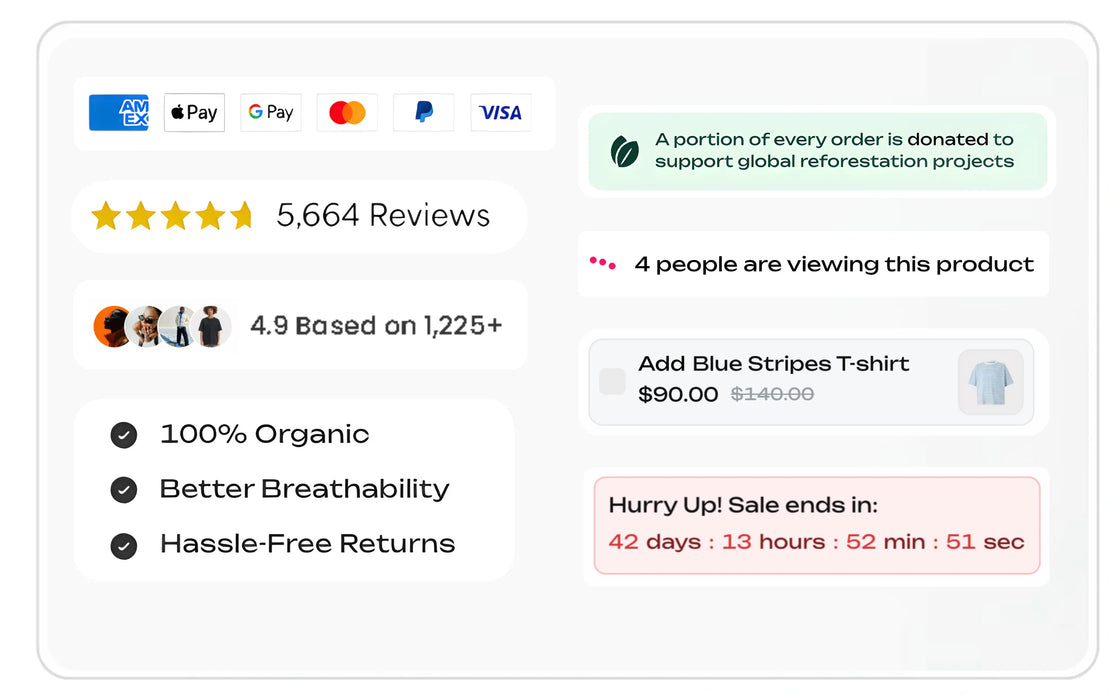Select the first gold rating star
Screen dimensions: 1120x700
[x=106, y=215]
